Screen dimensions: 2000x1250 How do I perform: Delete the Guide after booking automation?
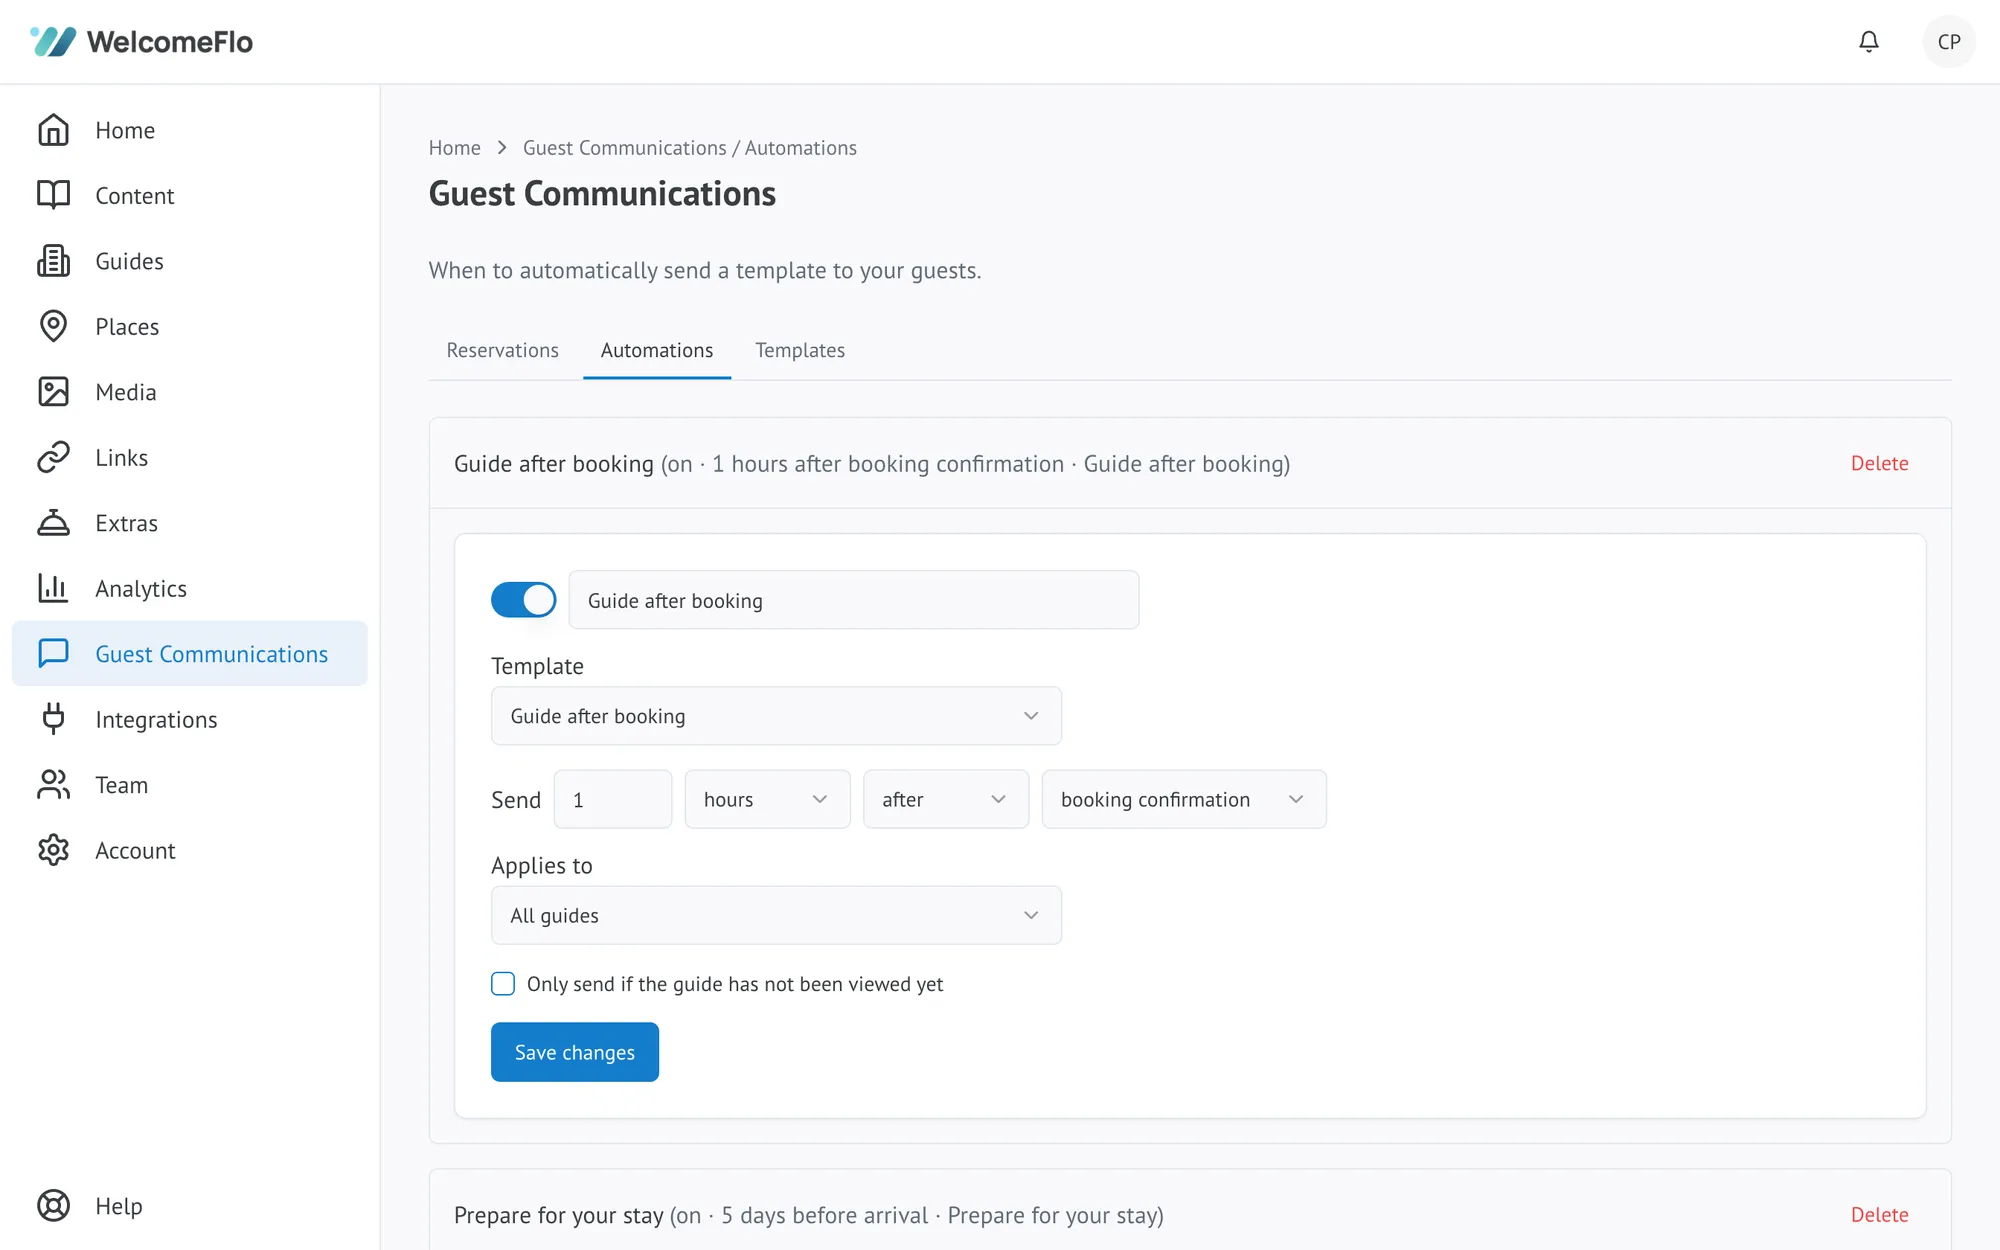pyautogui.click(x=1879, y=463)
